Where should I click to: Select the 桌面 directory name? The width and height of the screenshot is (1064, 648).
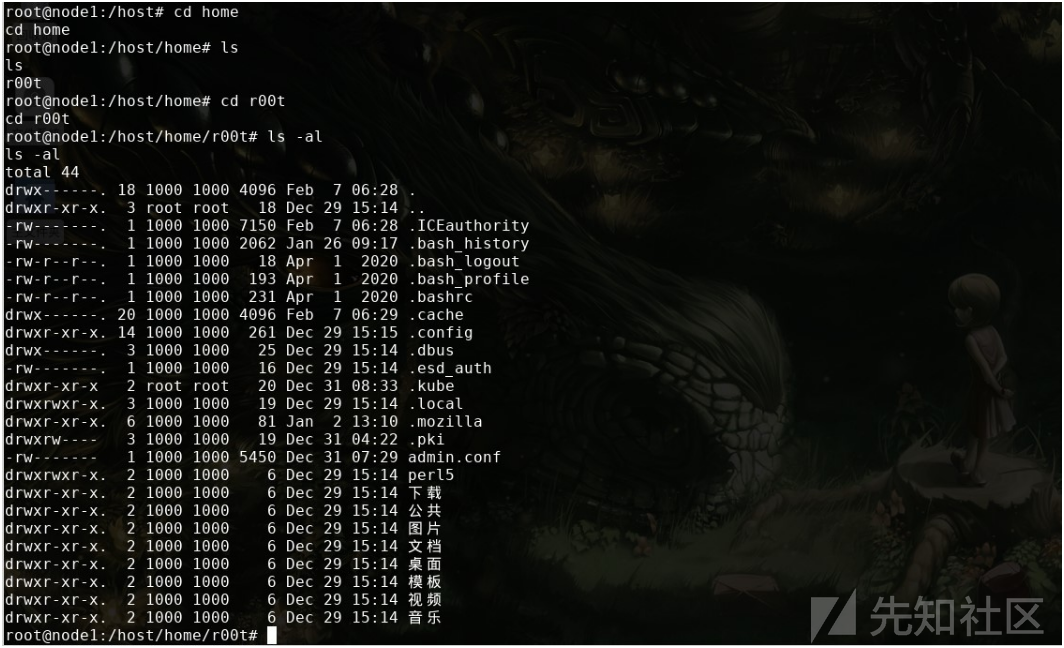(x=425, y=564)
